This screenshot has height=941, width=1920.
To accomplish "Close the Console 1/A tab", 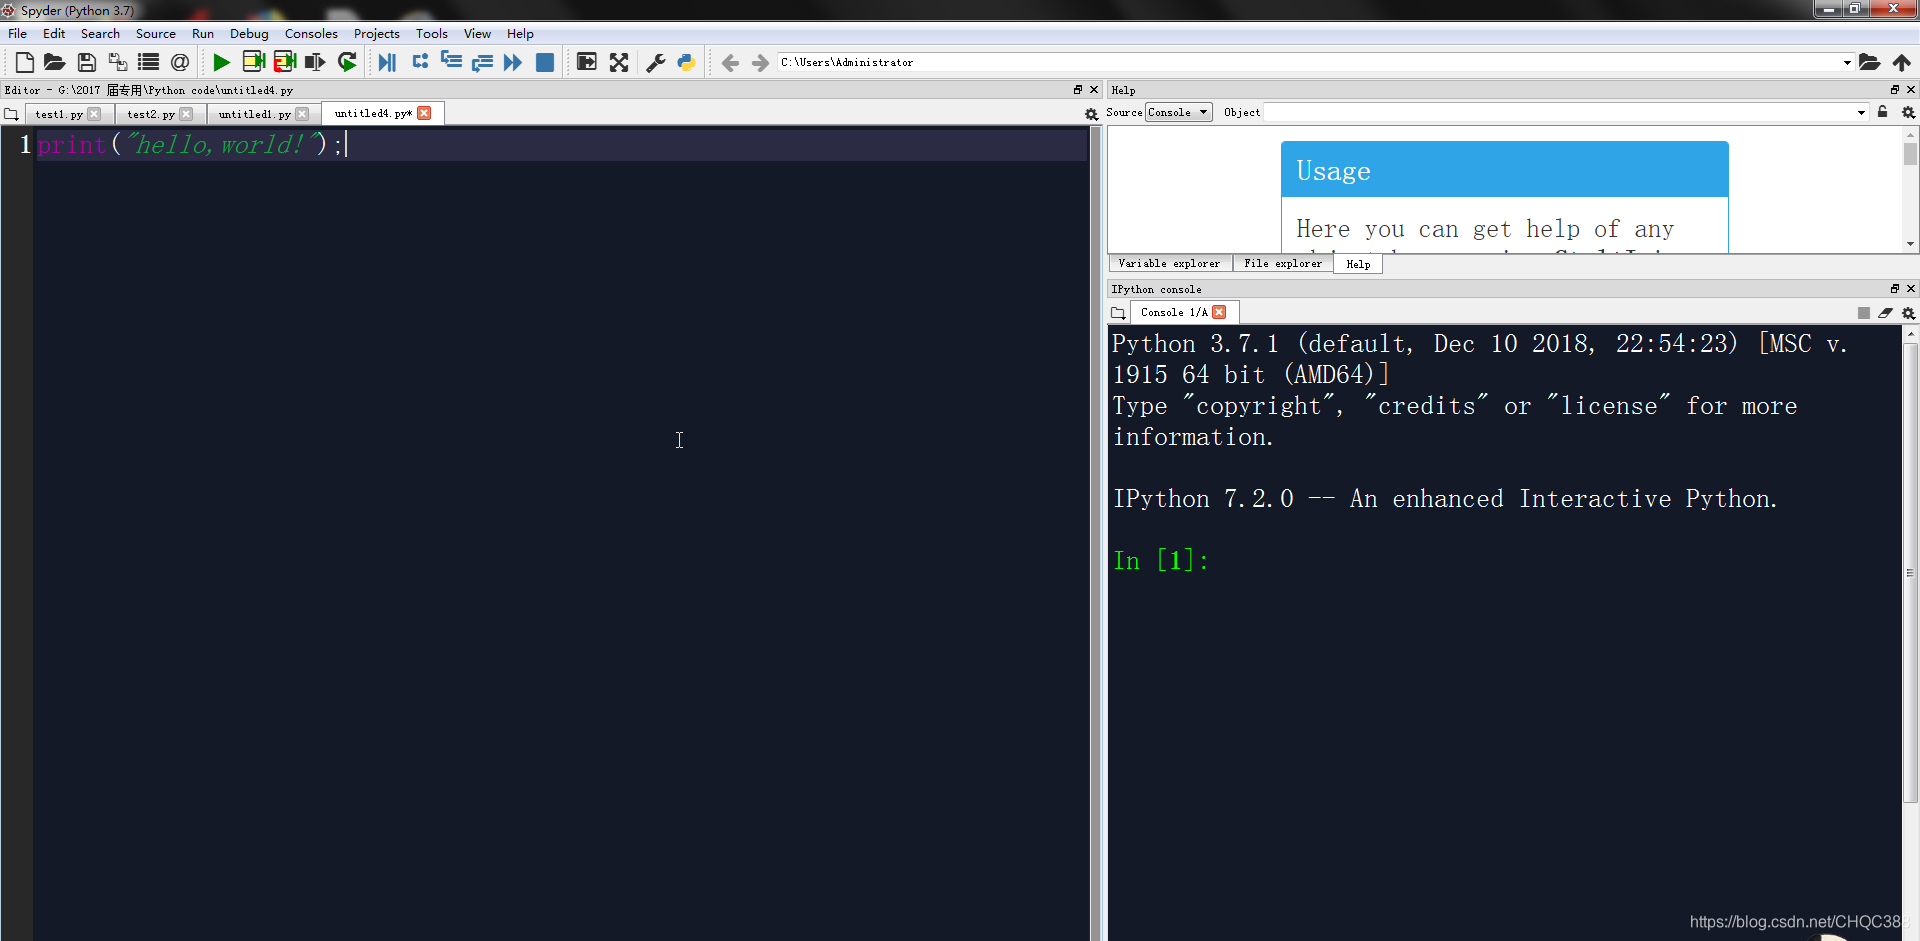I will coord(1219,312).
